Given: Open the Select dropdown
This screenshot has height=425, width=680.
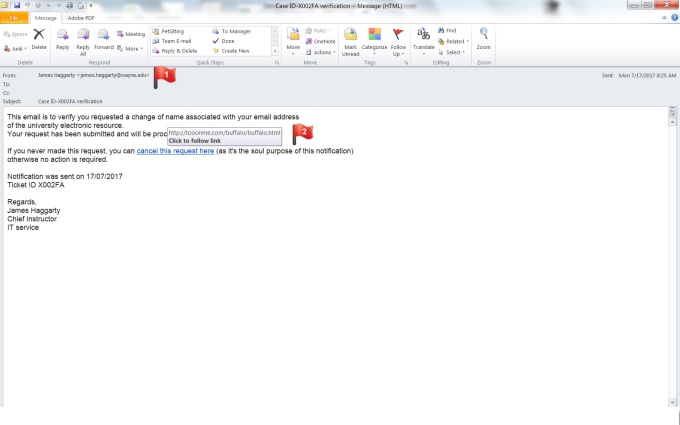Looking at the screenshot, I should 451,52.
